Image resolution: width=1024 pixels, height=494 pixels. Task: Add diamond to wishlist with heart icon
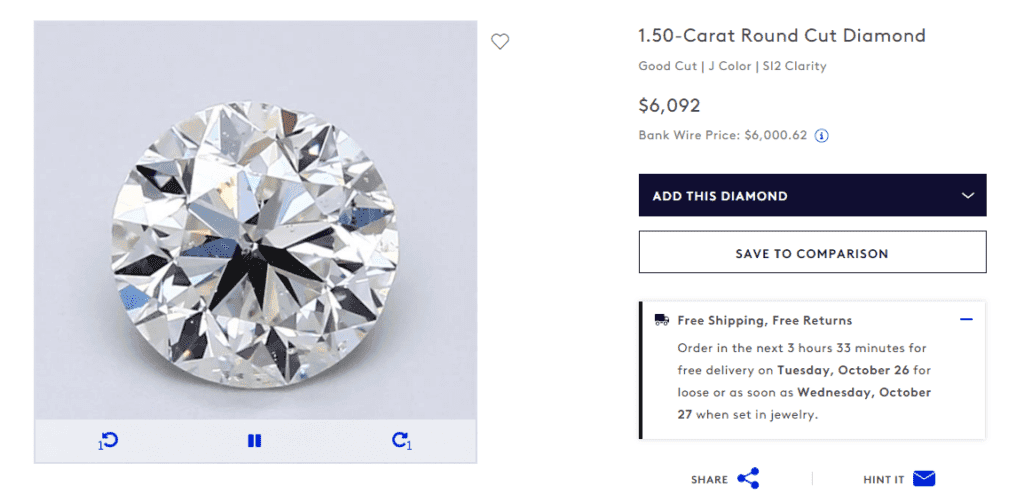(500, 41)
